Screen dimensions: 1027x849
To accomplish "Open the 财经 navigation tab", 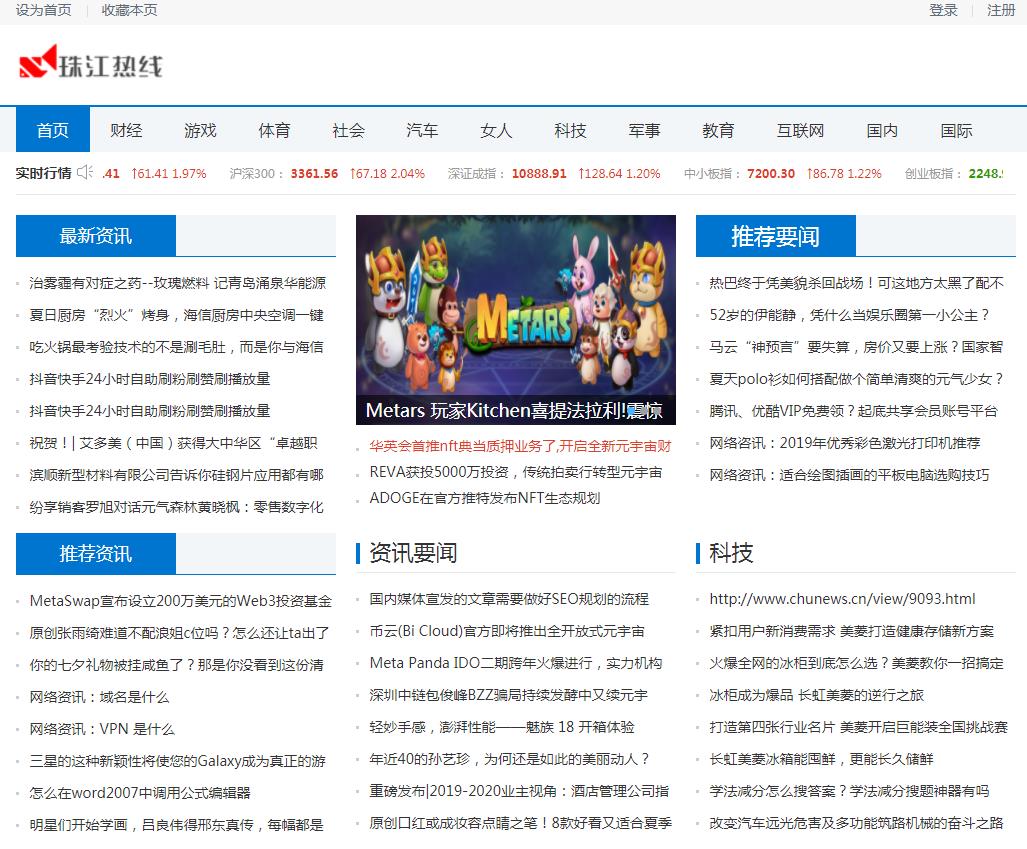I will click(126, 130).
